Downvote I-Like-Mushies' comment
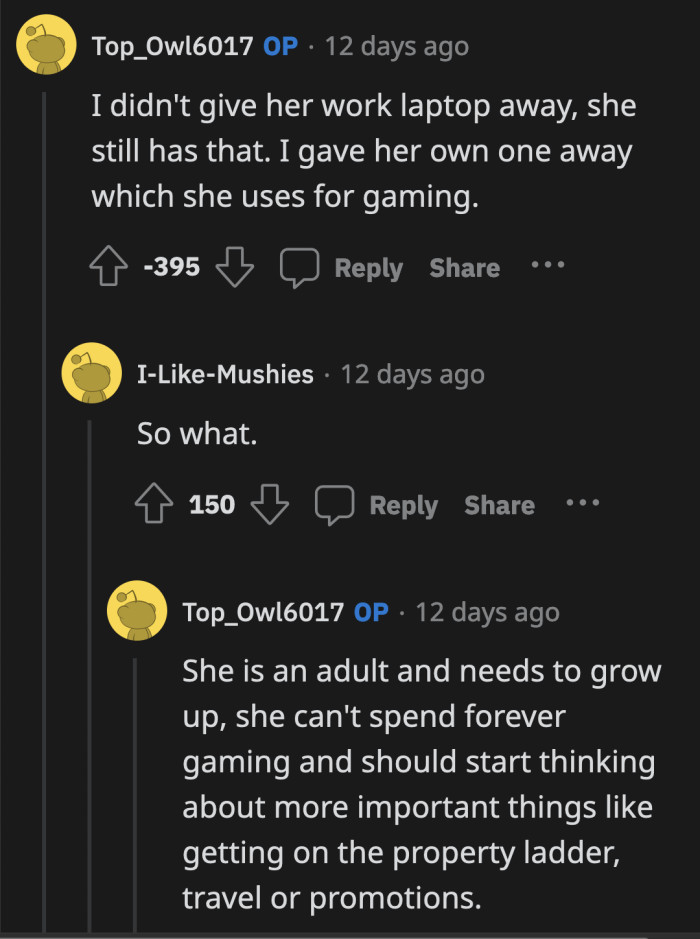 pos(271,504)
